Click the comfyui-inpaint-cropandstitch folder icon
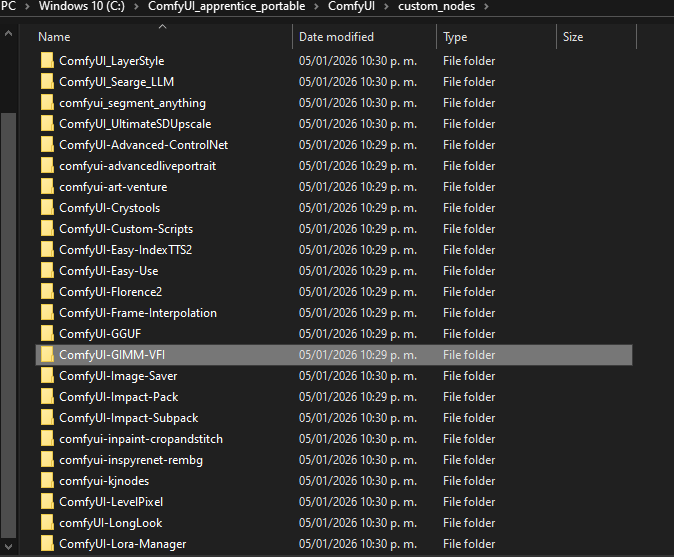Screen dimensions: 674x557 pos(47,439)
